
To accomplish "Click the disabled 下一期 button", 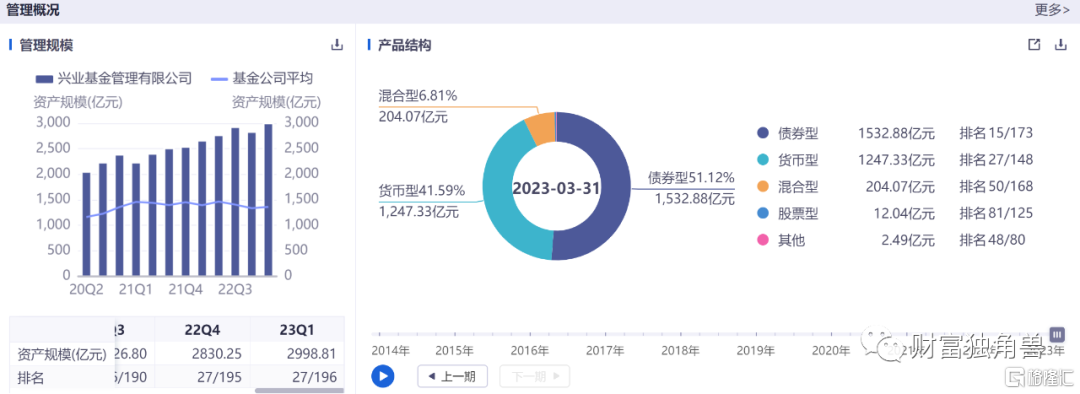I will coord(534,376).
